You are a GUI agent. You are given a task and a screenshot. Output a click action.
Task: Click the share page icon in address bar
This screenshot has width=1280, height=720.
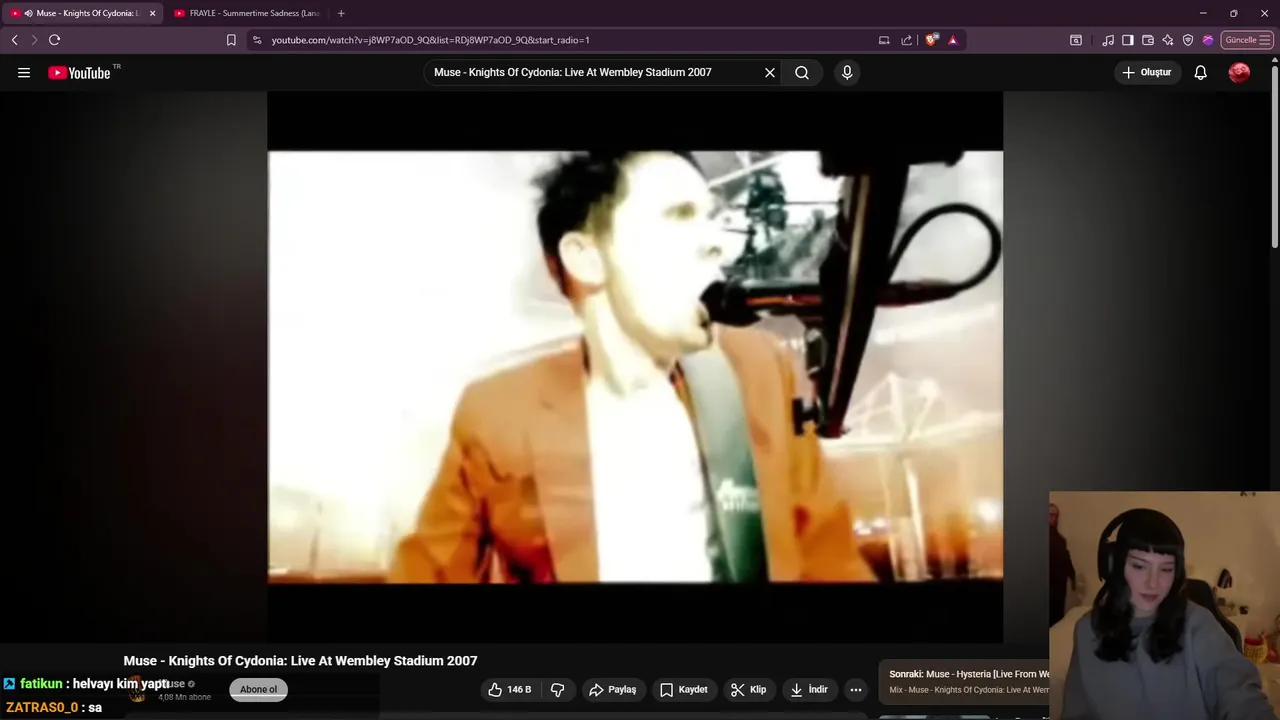tap(906, 40)
